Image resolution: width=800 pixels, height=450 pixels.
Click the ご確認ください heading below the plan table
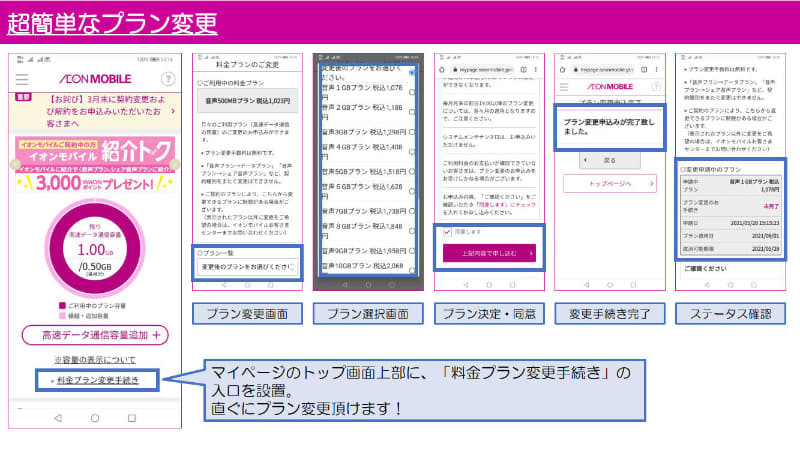click(705, 268)
